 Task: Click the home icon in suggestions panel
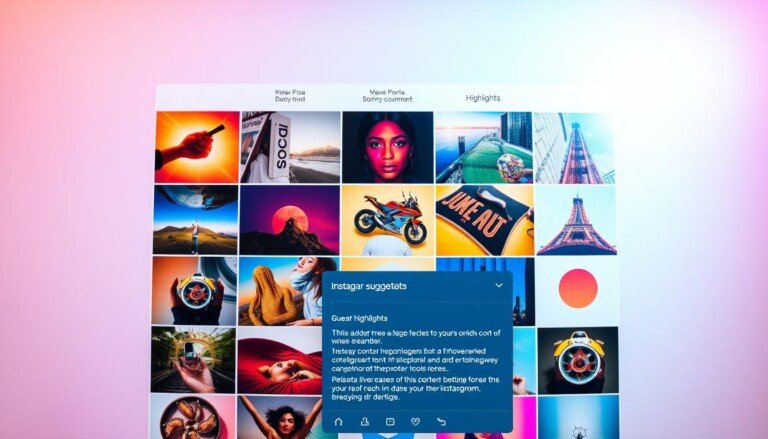tap(338, 421)
